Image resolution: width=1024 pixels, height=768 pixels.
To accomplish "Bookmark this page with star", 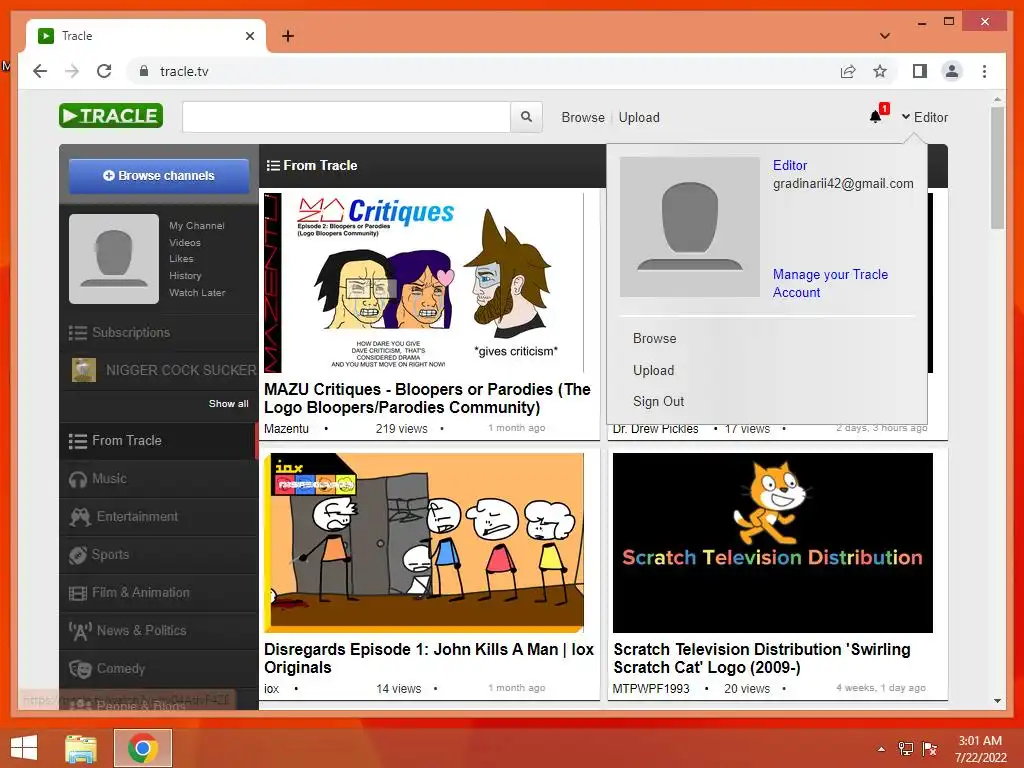I will (880, 71).
